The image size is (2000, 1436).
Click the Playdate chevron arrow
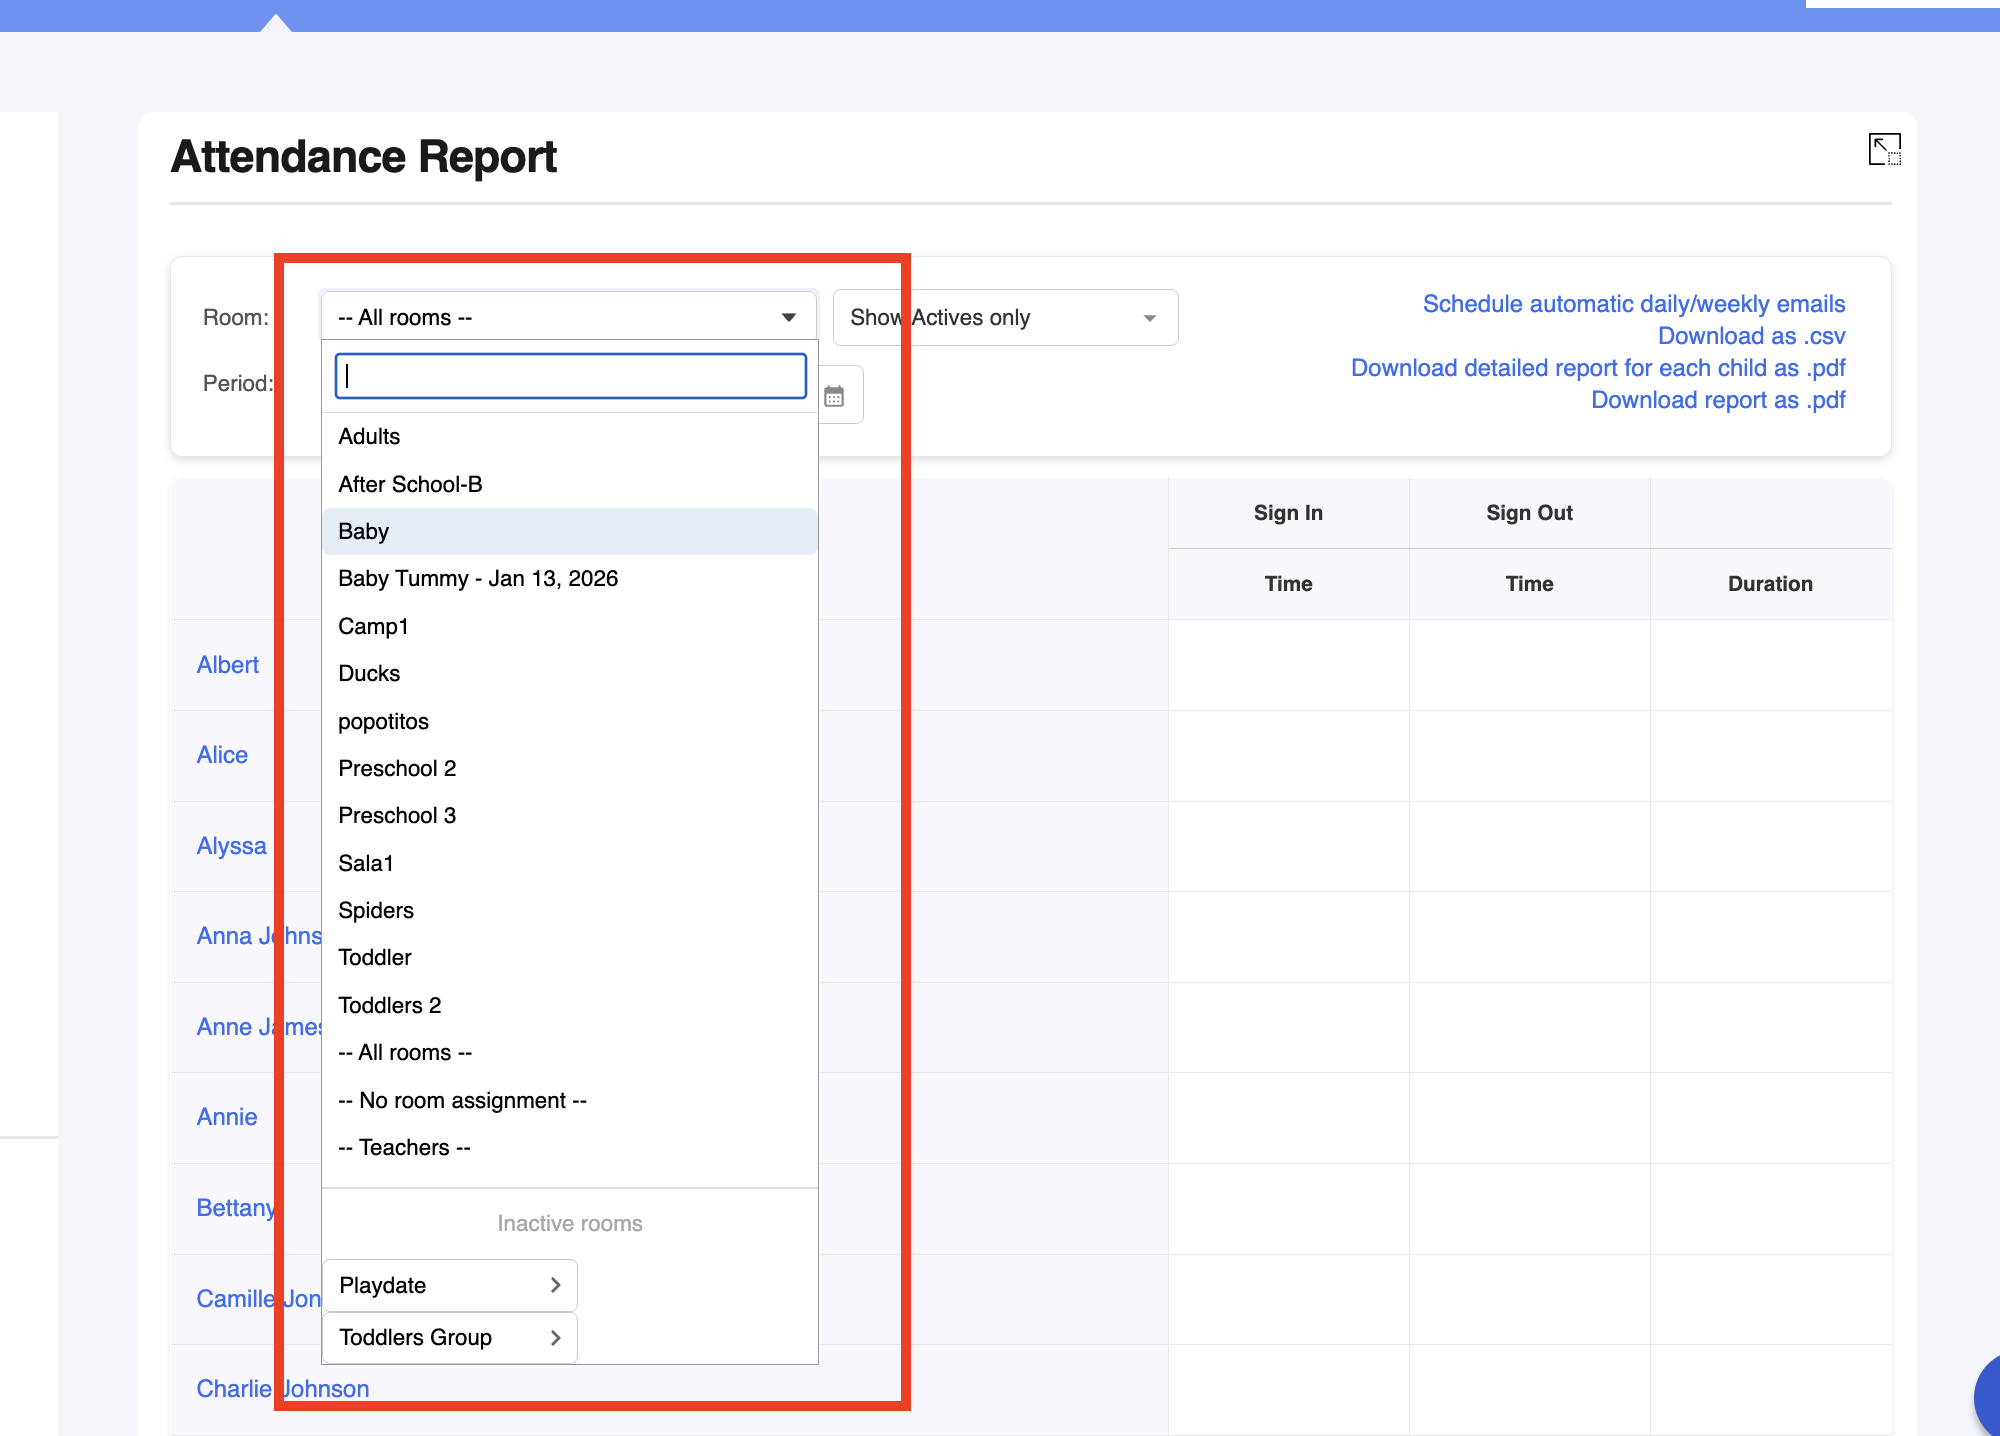click(x=556, y=1285)
